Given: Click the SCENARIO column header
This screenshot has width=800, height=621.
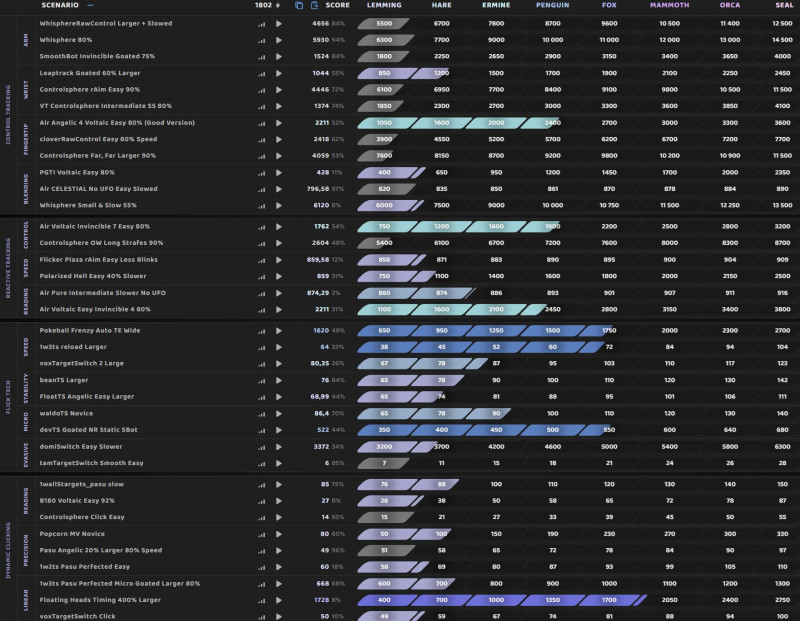Looking at the screenshot, I should tap(60, 5).
